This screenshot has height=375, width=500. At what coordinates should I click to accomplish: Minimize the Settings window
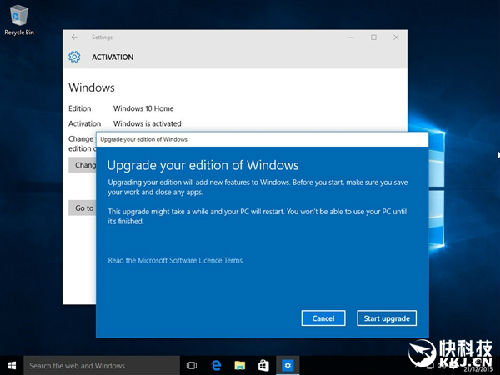(x=351, y=37)
